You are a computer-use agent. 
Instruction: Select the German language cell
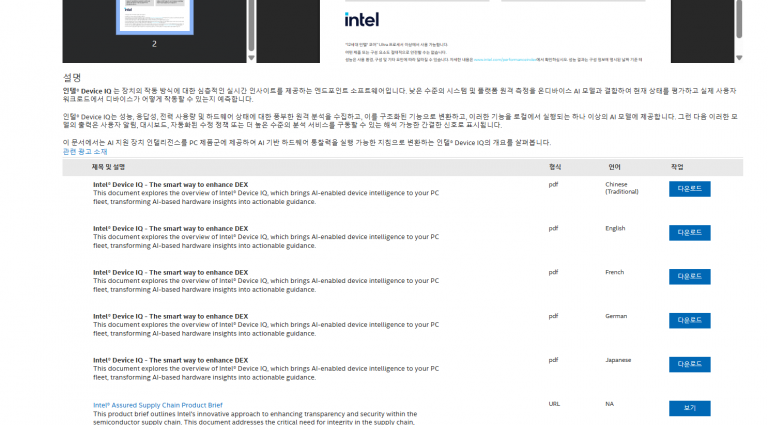[x=616, y=316]
